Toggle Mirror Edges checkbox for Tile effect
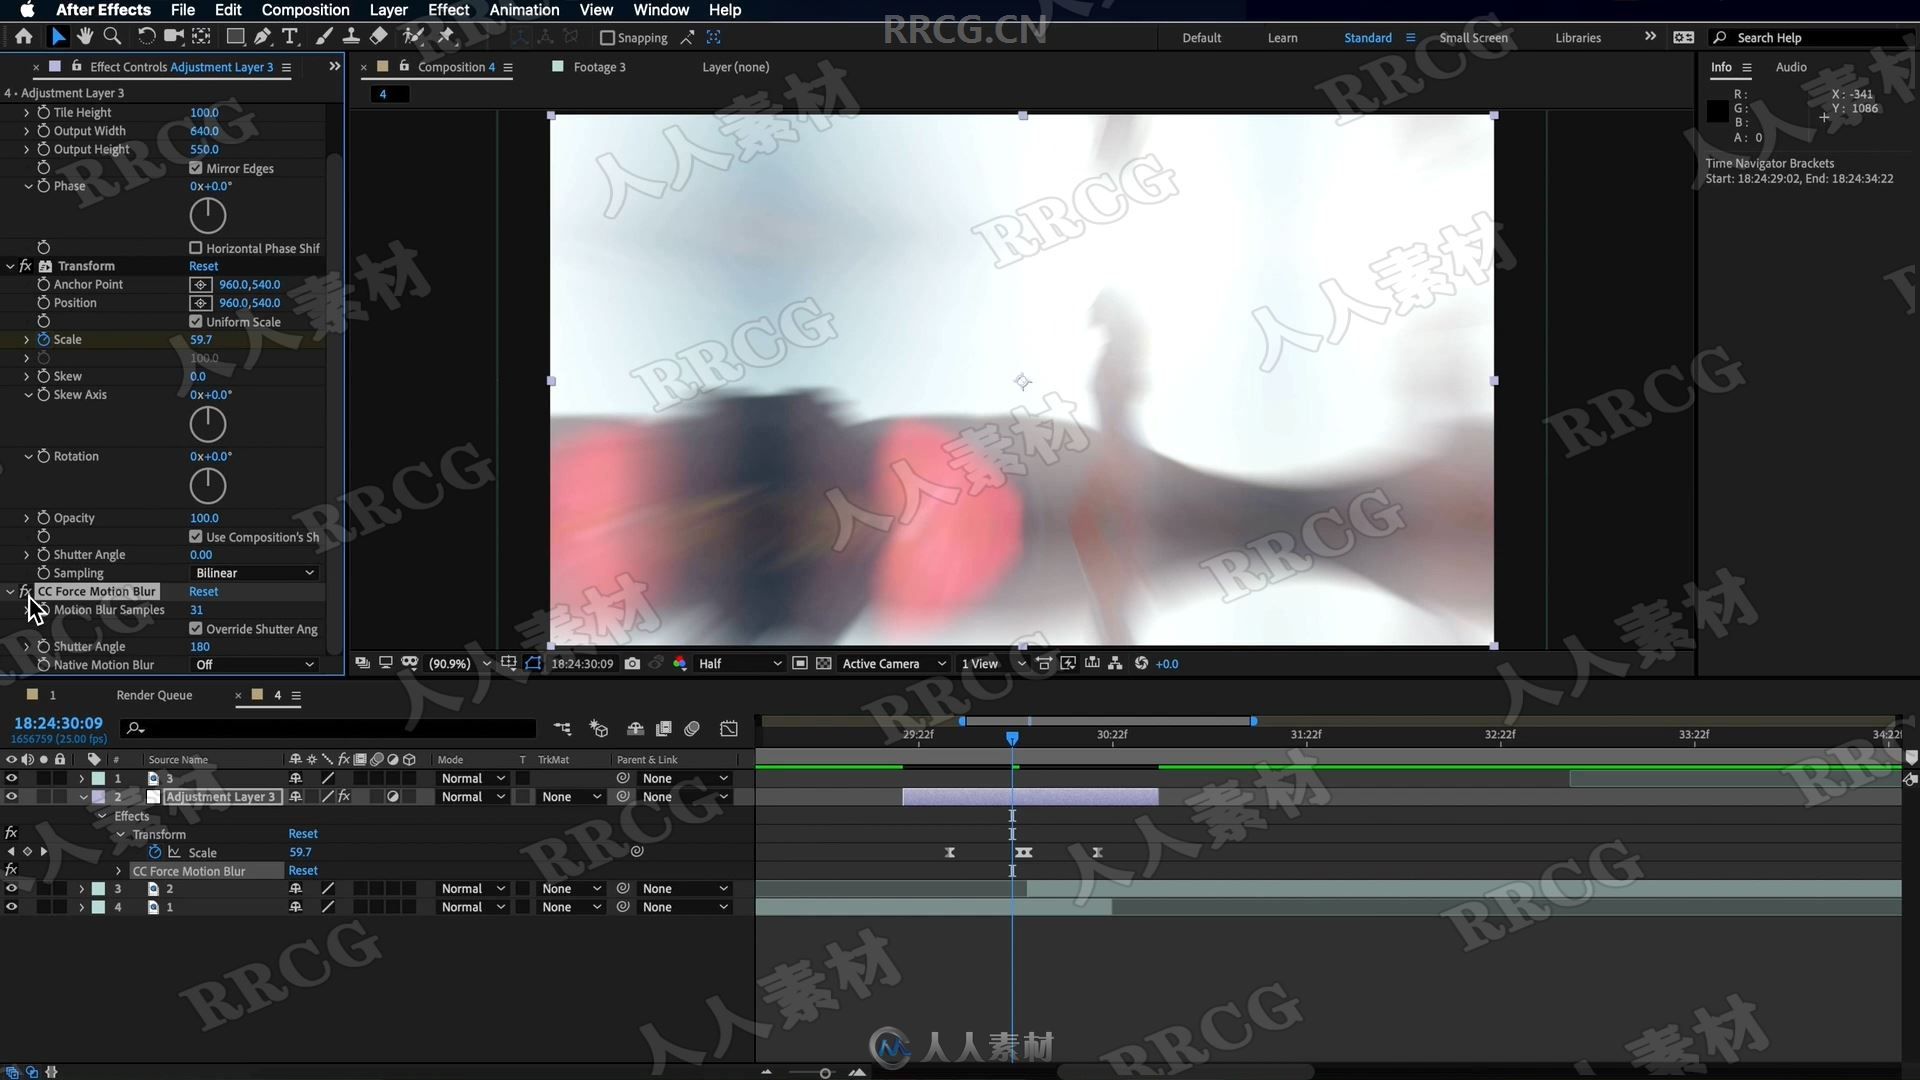 (x=196, y=167)
